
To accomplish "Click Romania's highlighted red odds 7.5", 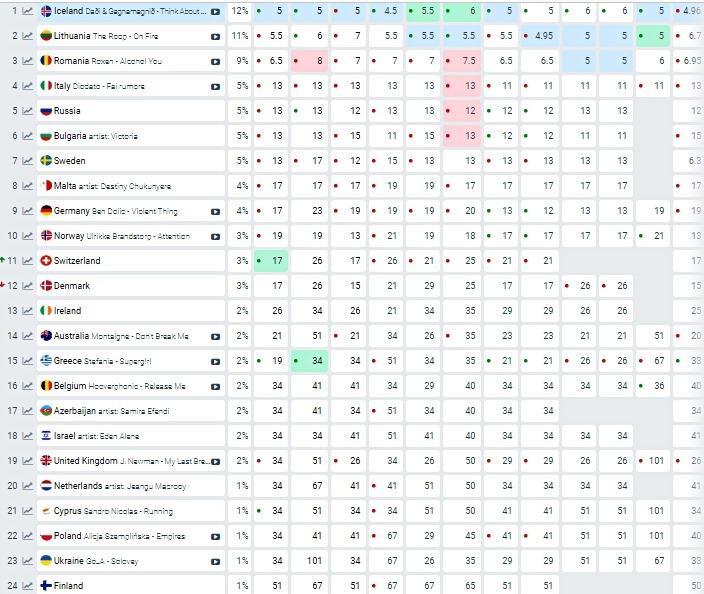I will click(462, 61).
